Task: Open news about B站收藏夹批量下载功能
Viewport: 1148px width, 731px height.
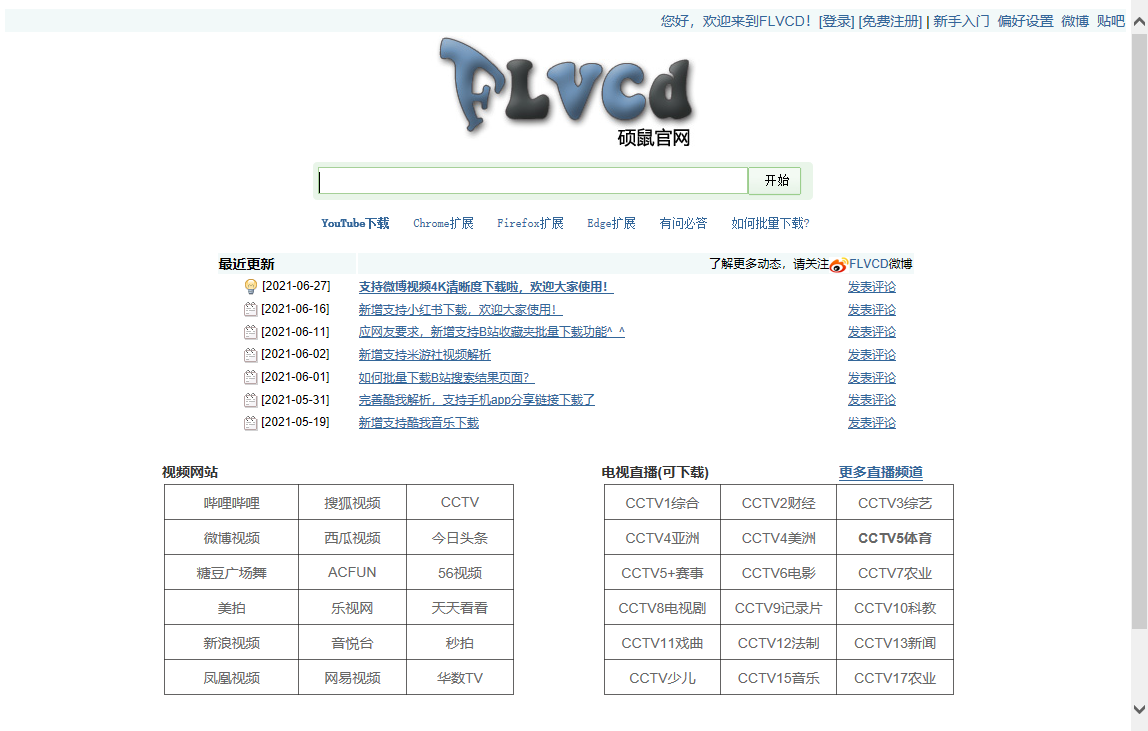Action: [492, 332]
